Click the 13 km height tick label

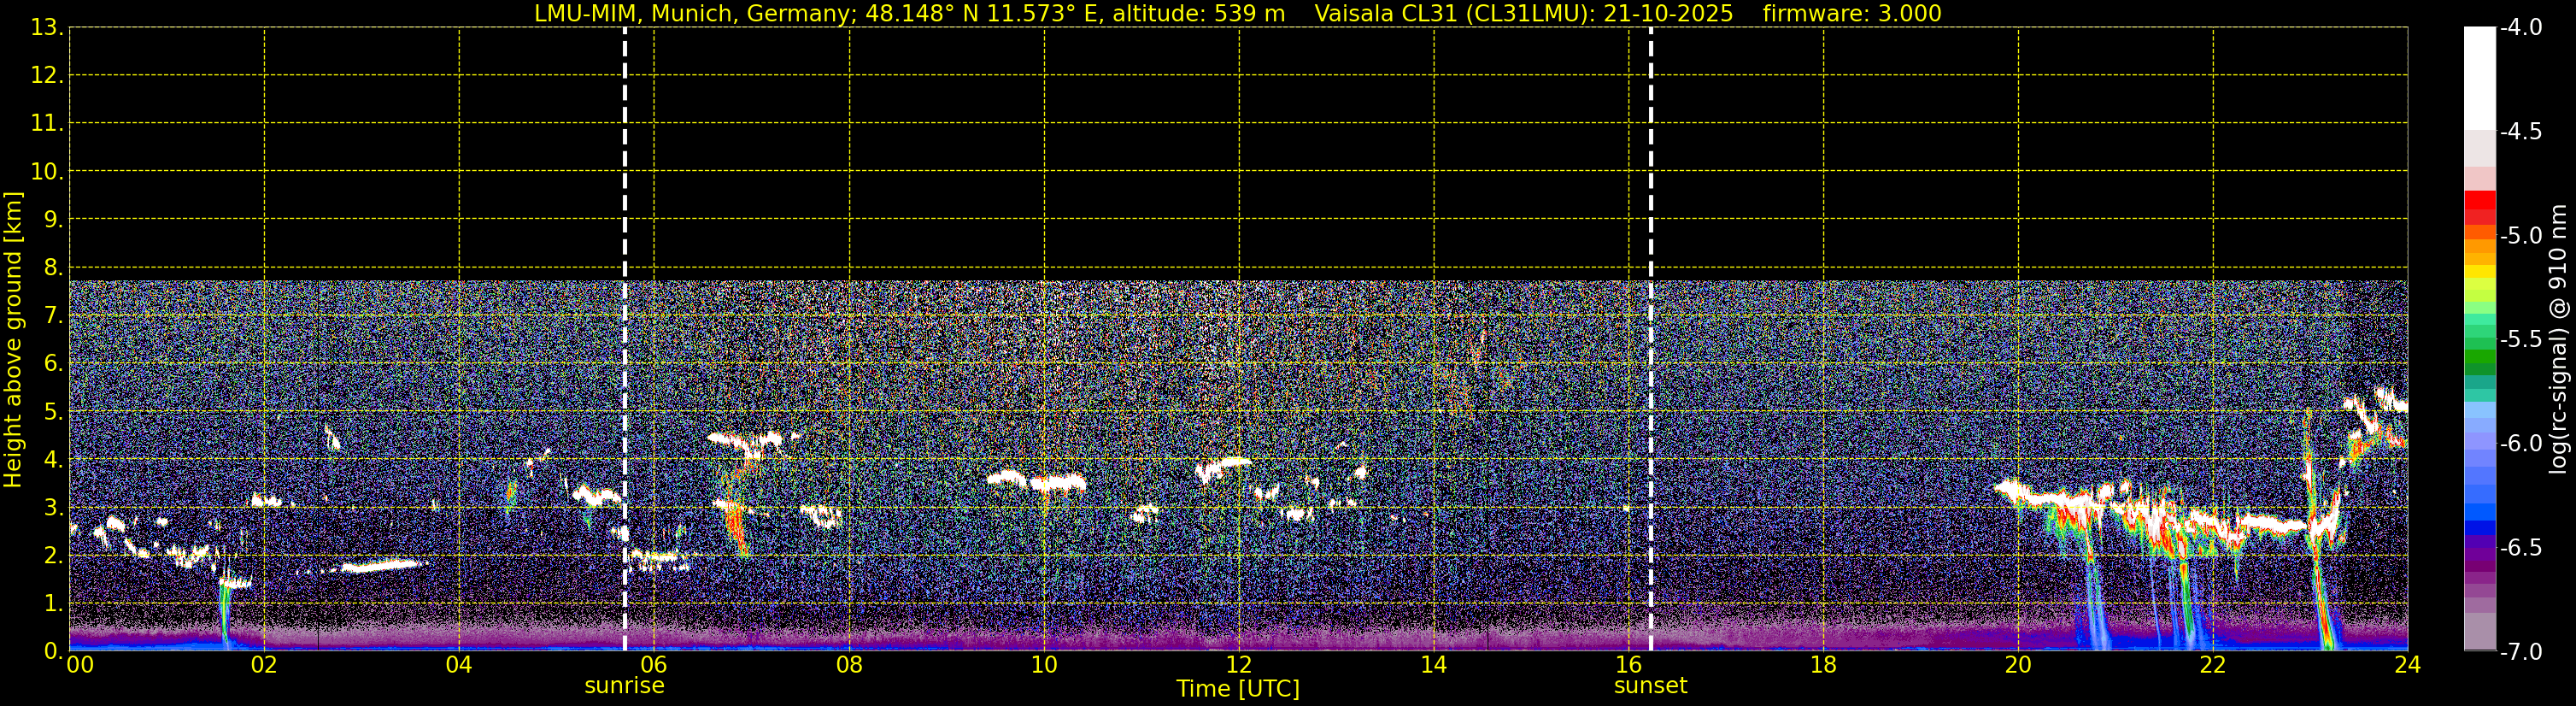tap(46, 28)
